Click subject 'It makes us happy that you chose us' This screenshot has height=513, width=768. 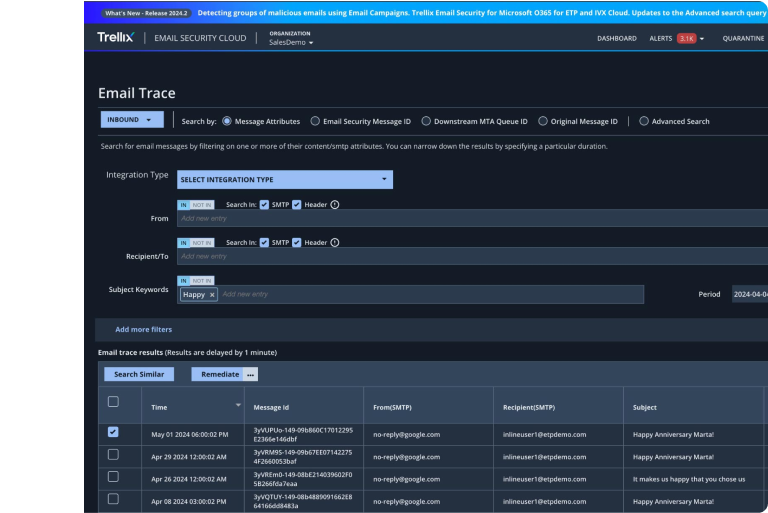(x=689, y=479)
